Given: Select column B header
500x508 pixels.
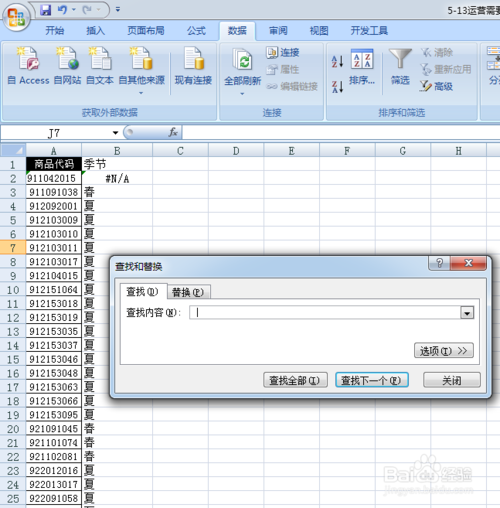Looking at the screenshot, I should (117, 151).
